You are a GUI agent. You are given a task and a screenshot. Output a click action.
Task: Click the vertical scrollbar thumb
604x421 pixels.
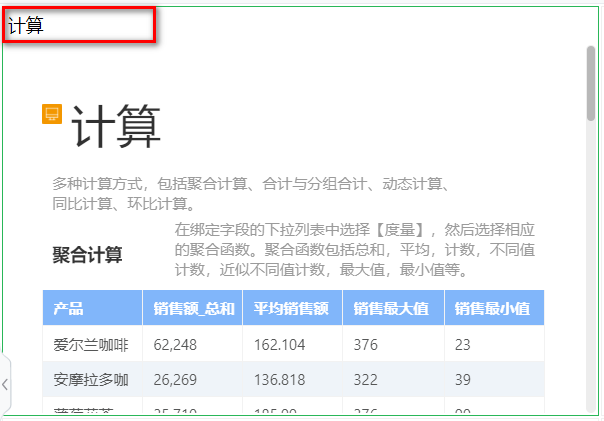(x=590, y=80)
